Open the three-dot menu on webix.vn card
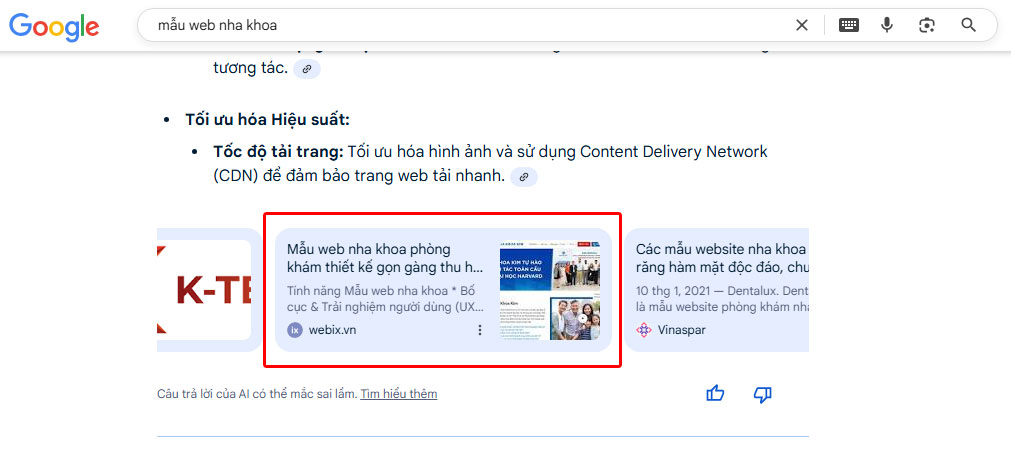Screen dimensions: 1011x460 [x=479, y=330]
